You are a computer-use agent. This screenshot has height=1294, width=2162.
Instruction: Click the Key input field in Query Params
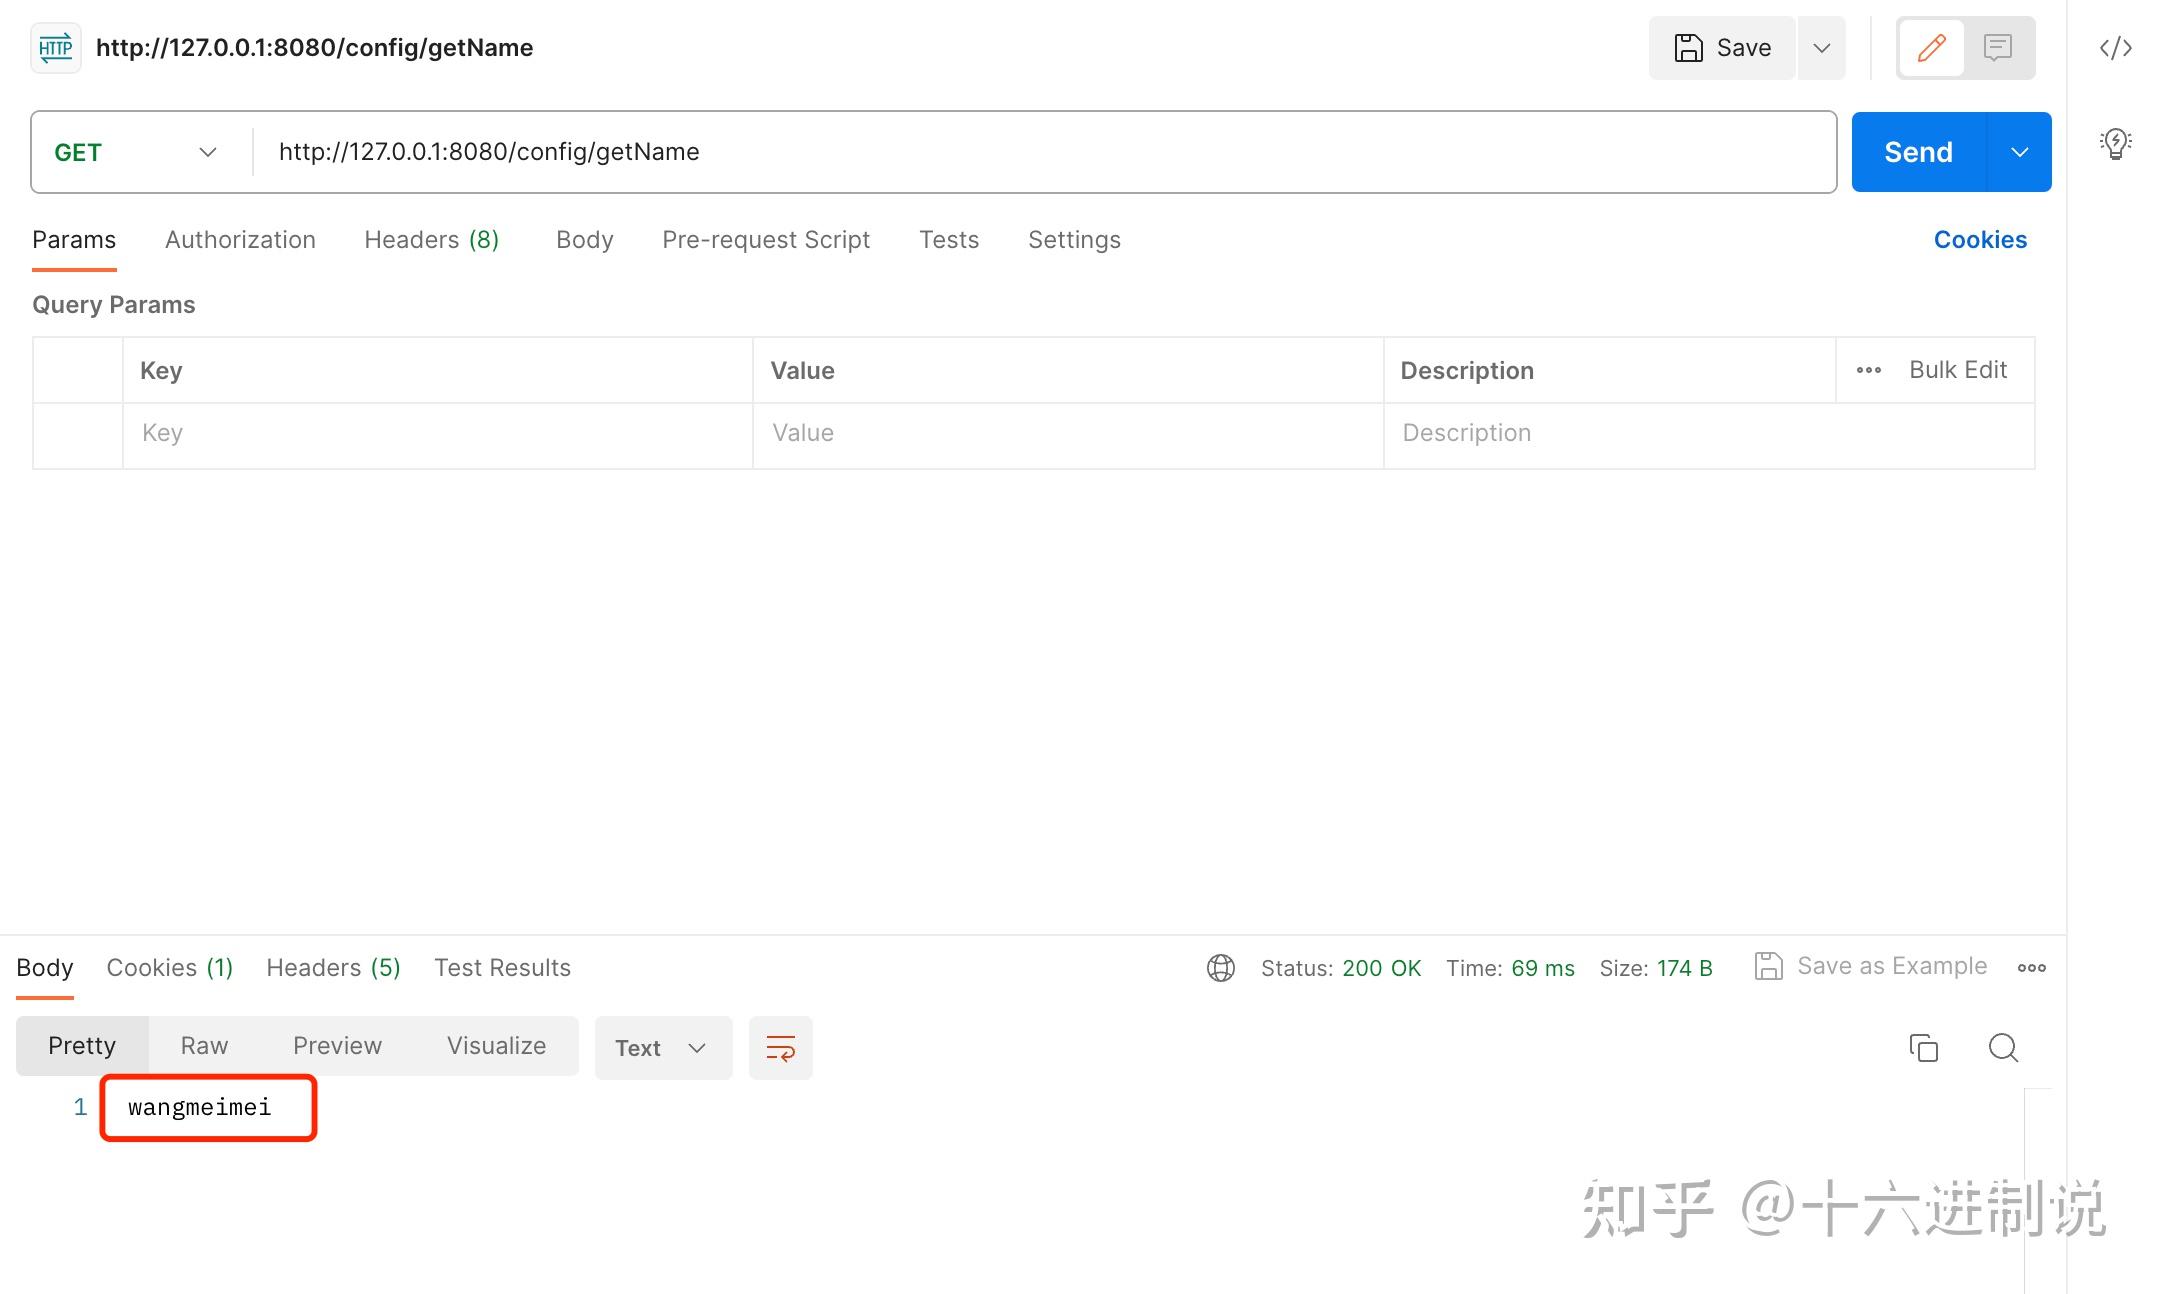click(x=437, y=433)
